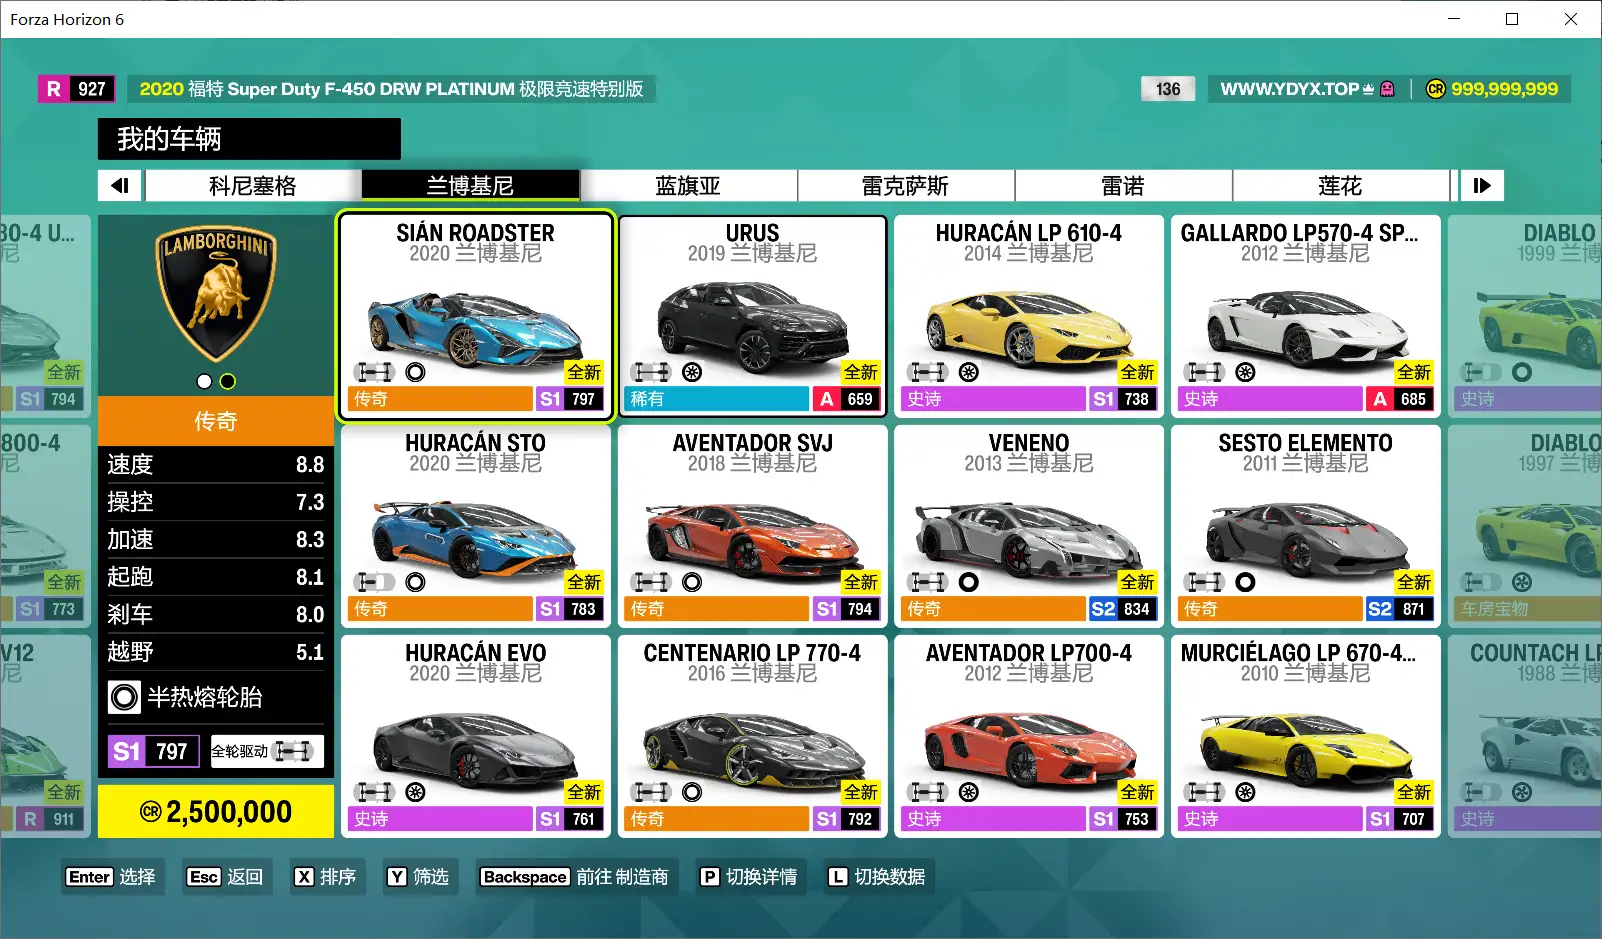Click the A 659 badge on Urus card

[845, 399]
